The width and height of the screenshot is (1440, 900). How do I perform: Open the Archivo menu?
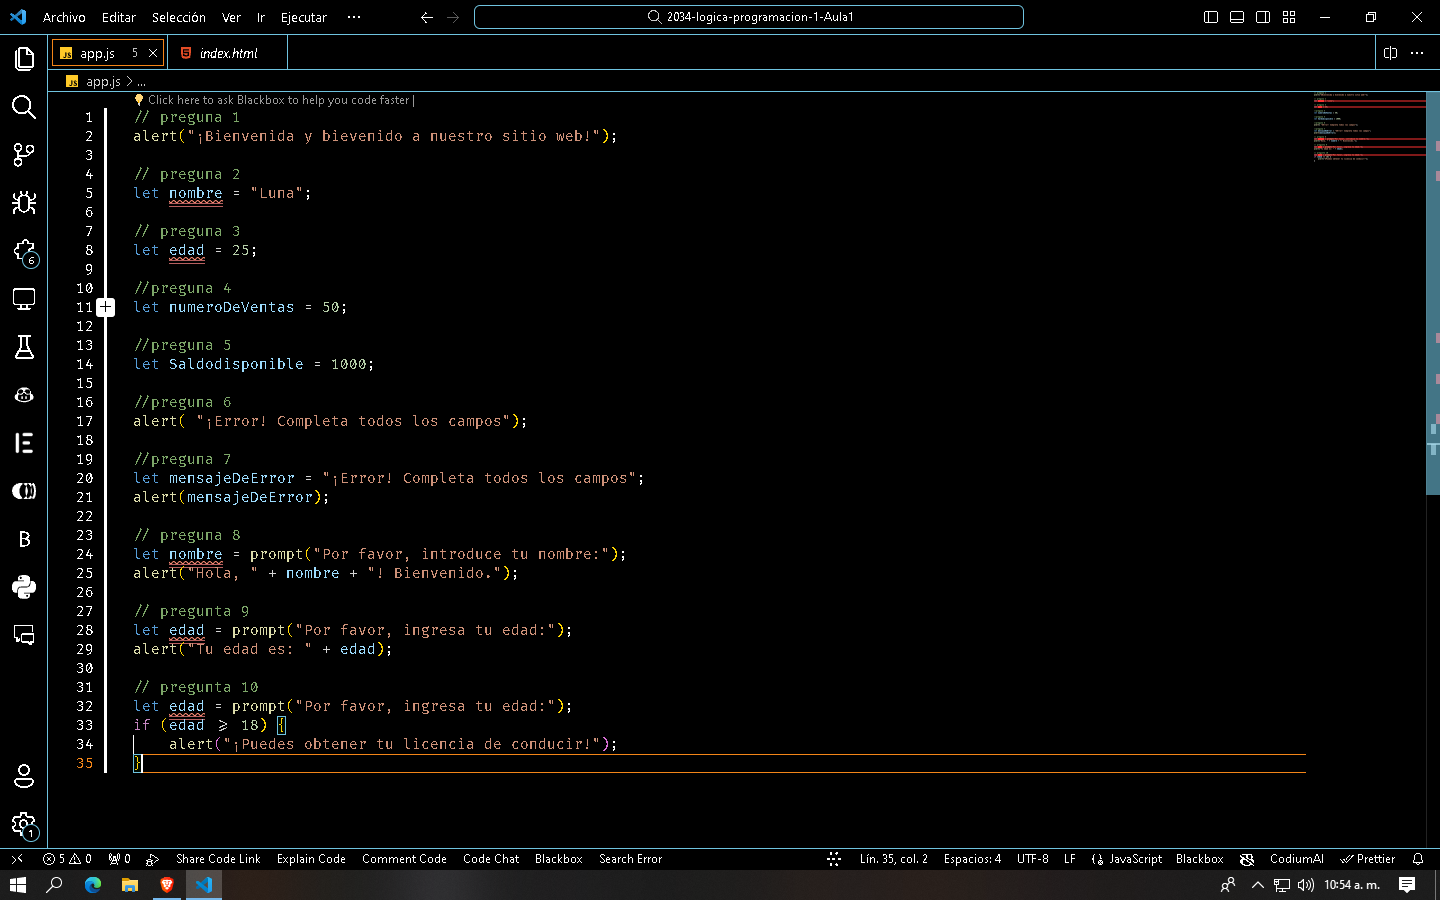pyautogui.click(x=64, y=17)
